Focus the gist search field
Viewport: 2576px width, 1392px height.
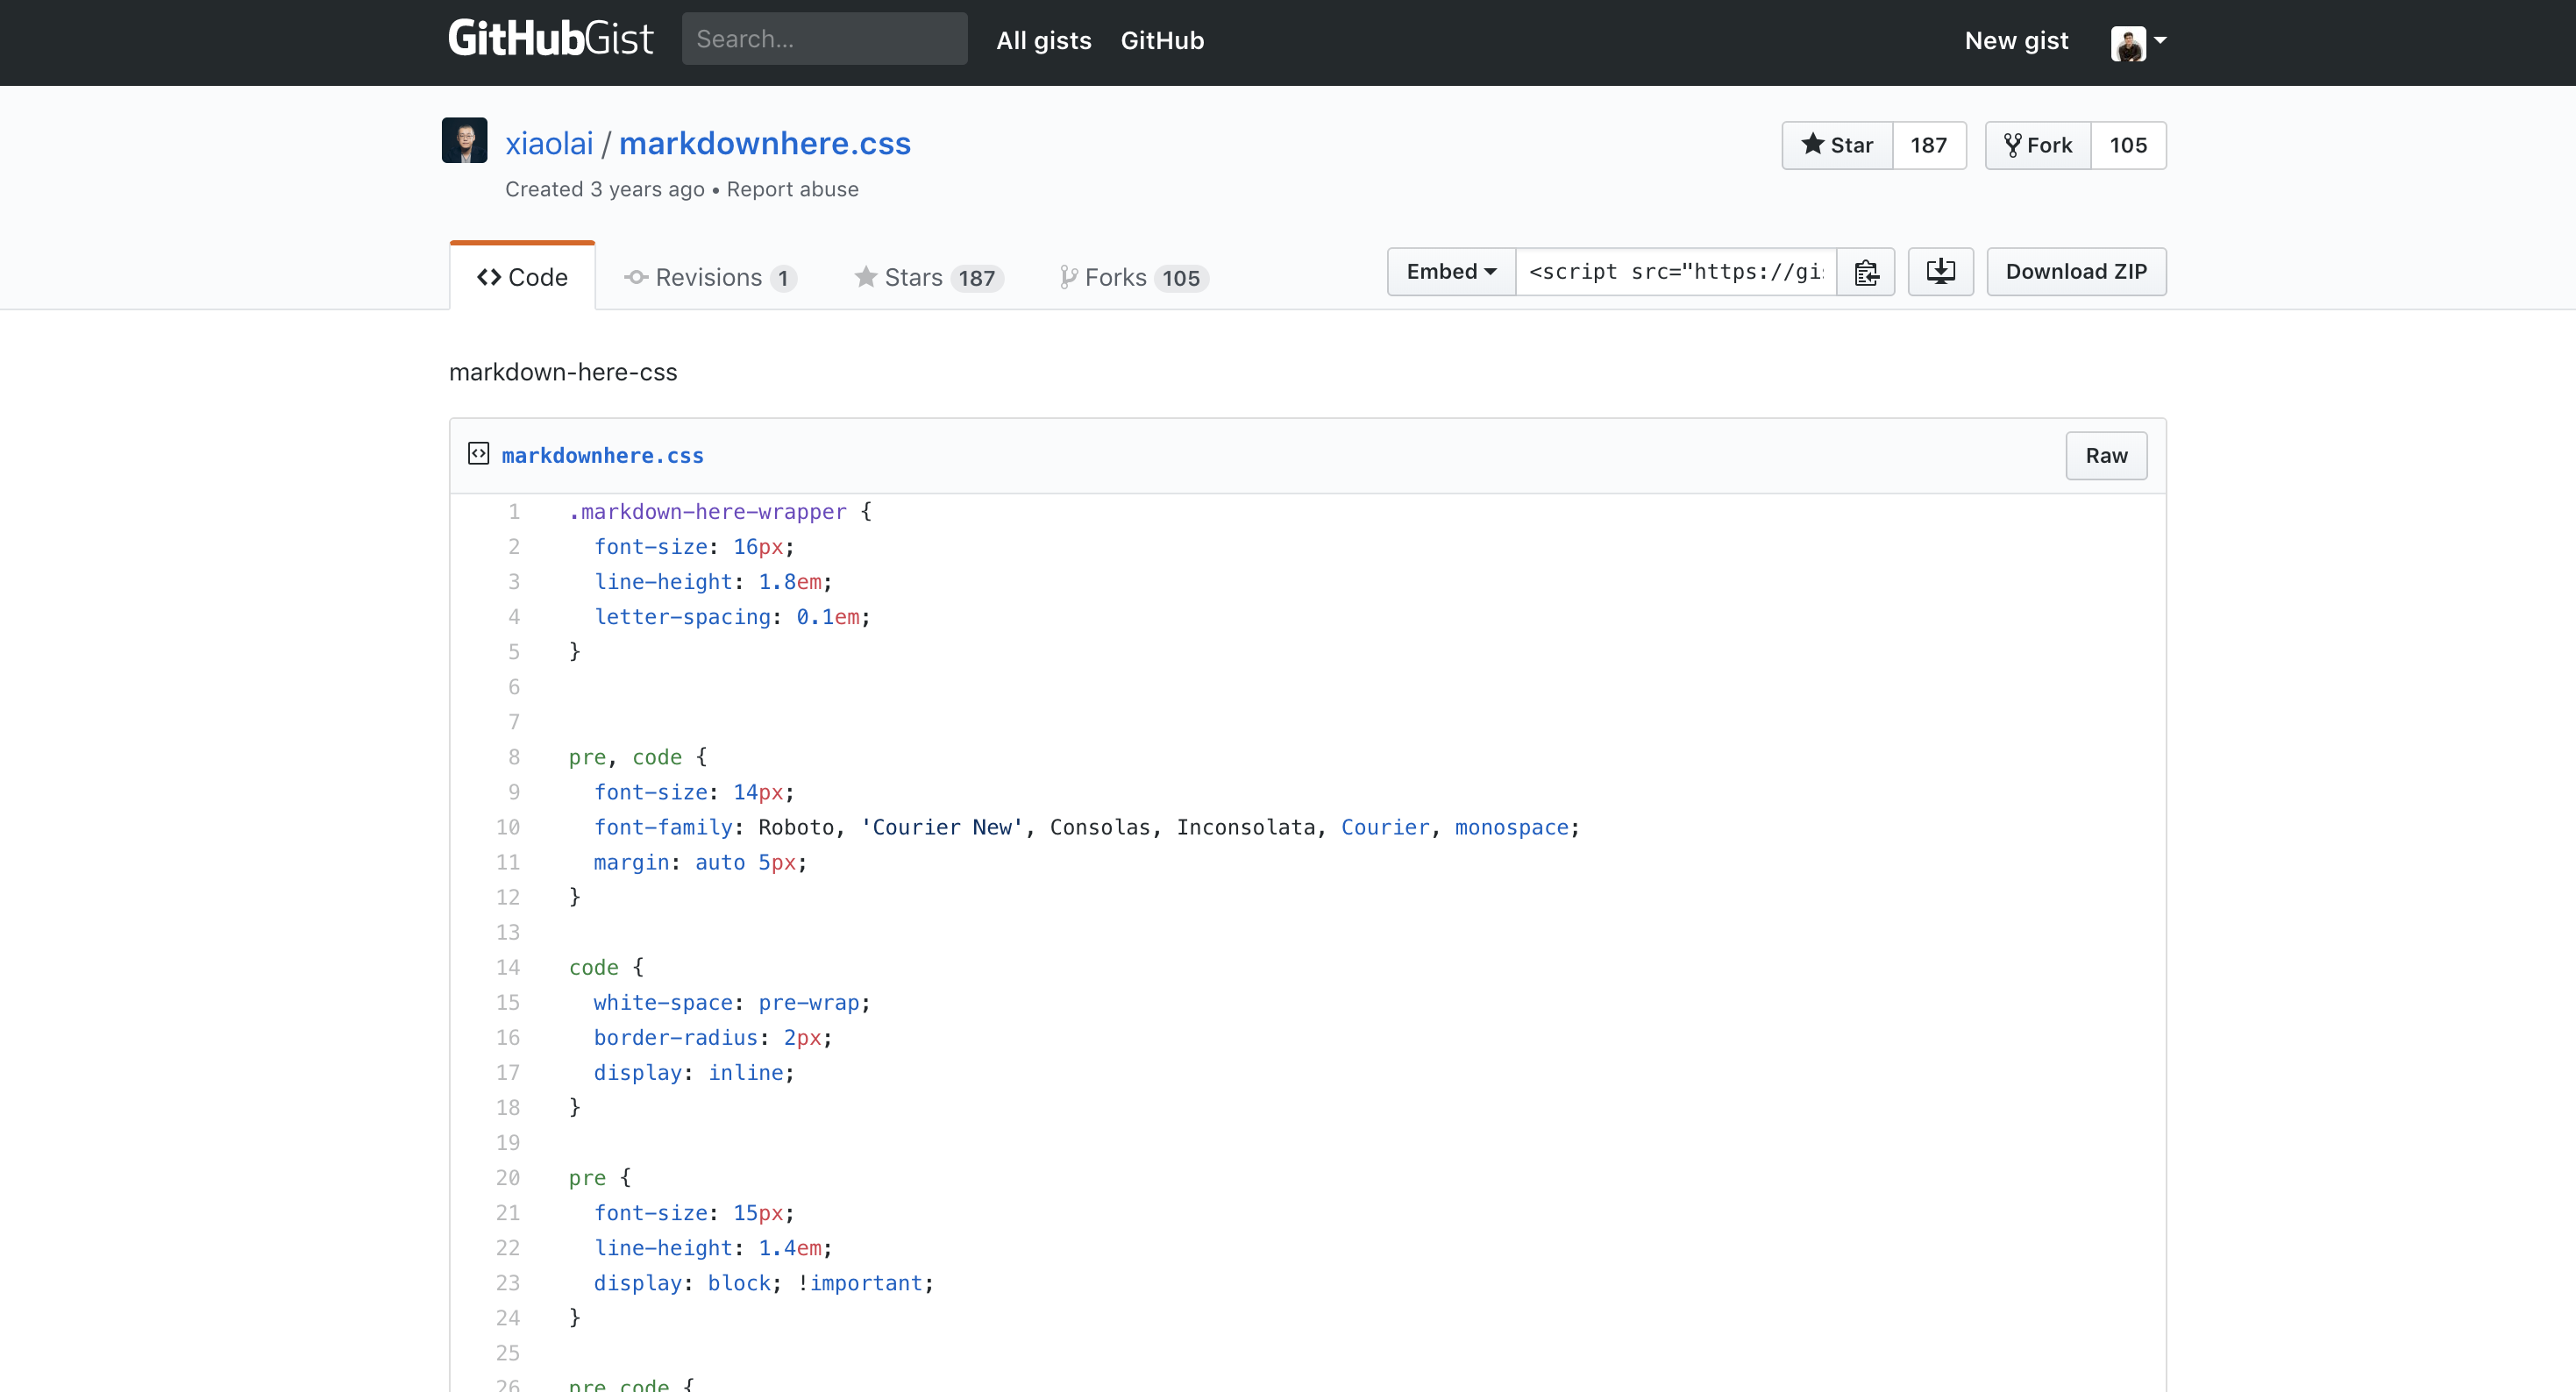point(824,40)
